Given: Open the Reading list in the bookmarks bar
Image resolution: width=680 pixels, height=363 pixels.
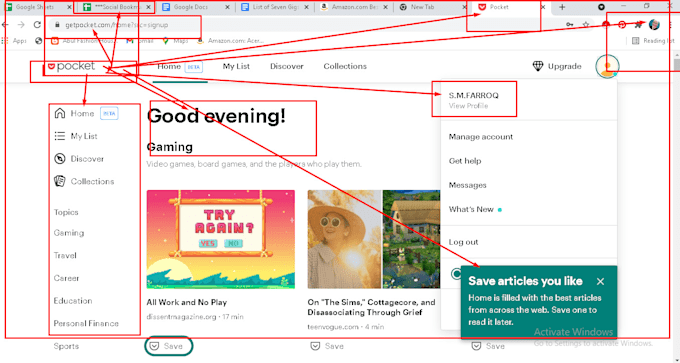Looking at the screenshot, I should (x=654, y=41).
